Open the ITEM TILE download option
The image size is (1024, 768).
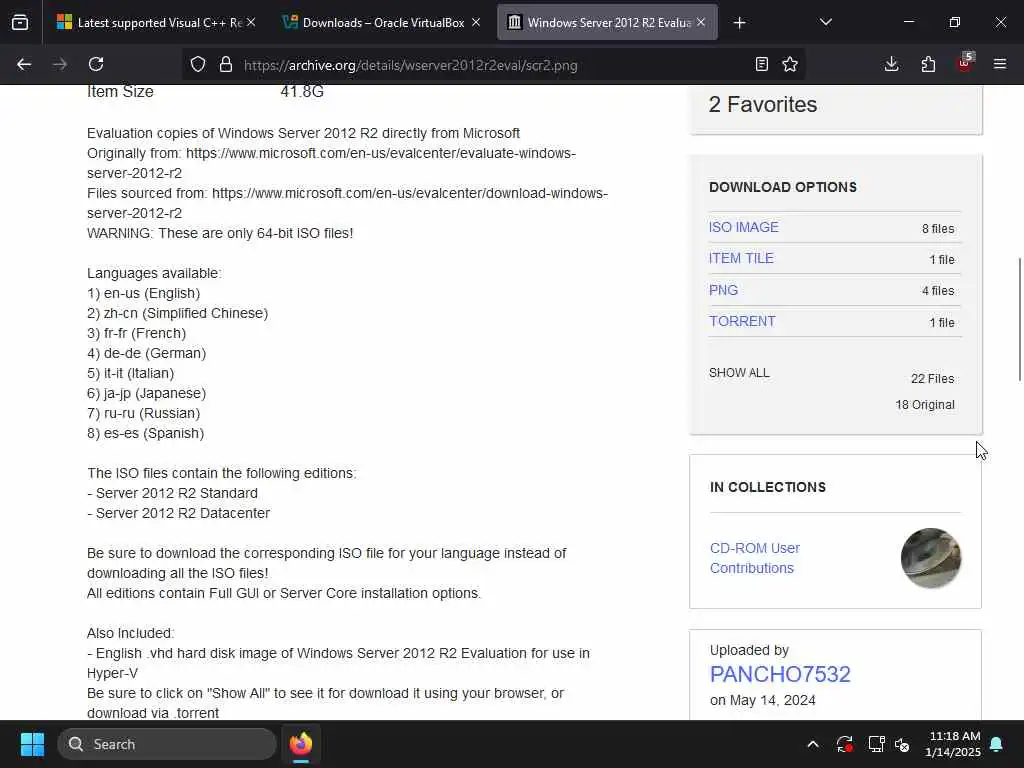coord(741,259)
